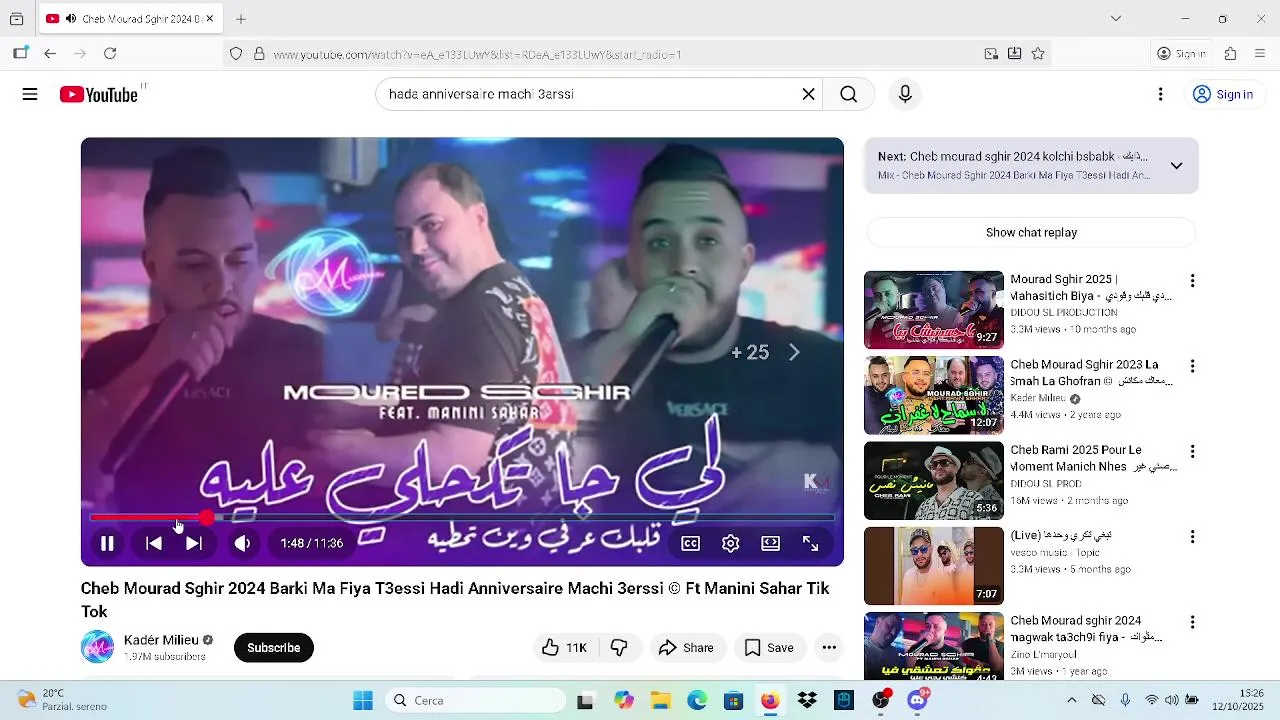The width and height of the screenshot is (1280, 720).
Task: Go to YouTube home via logo
Action: point(99,94)
